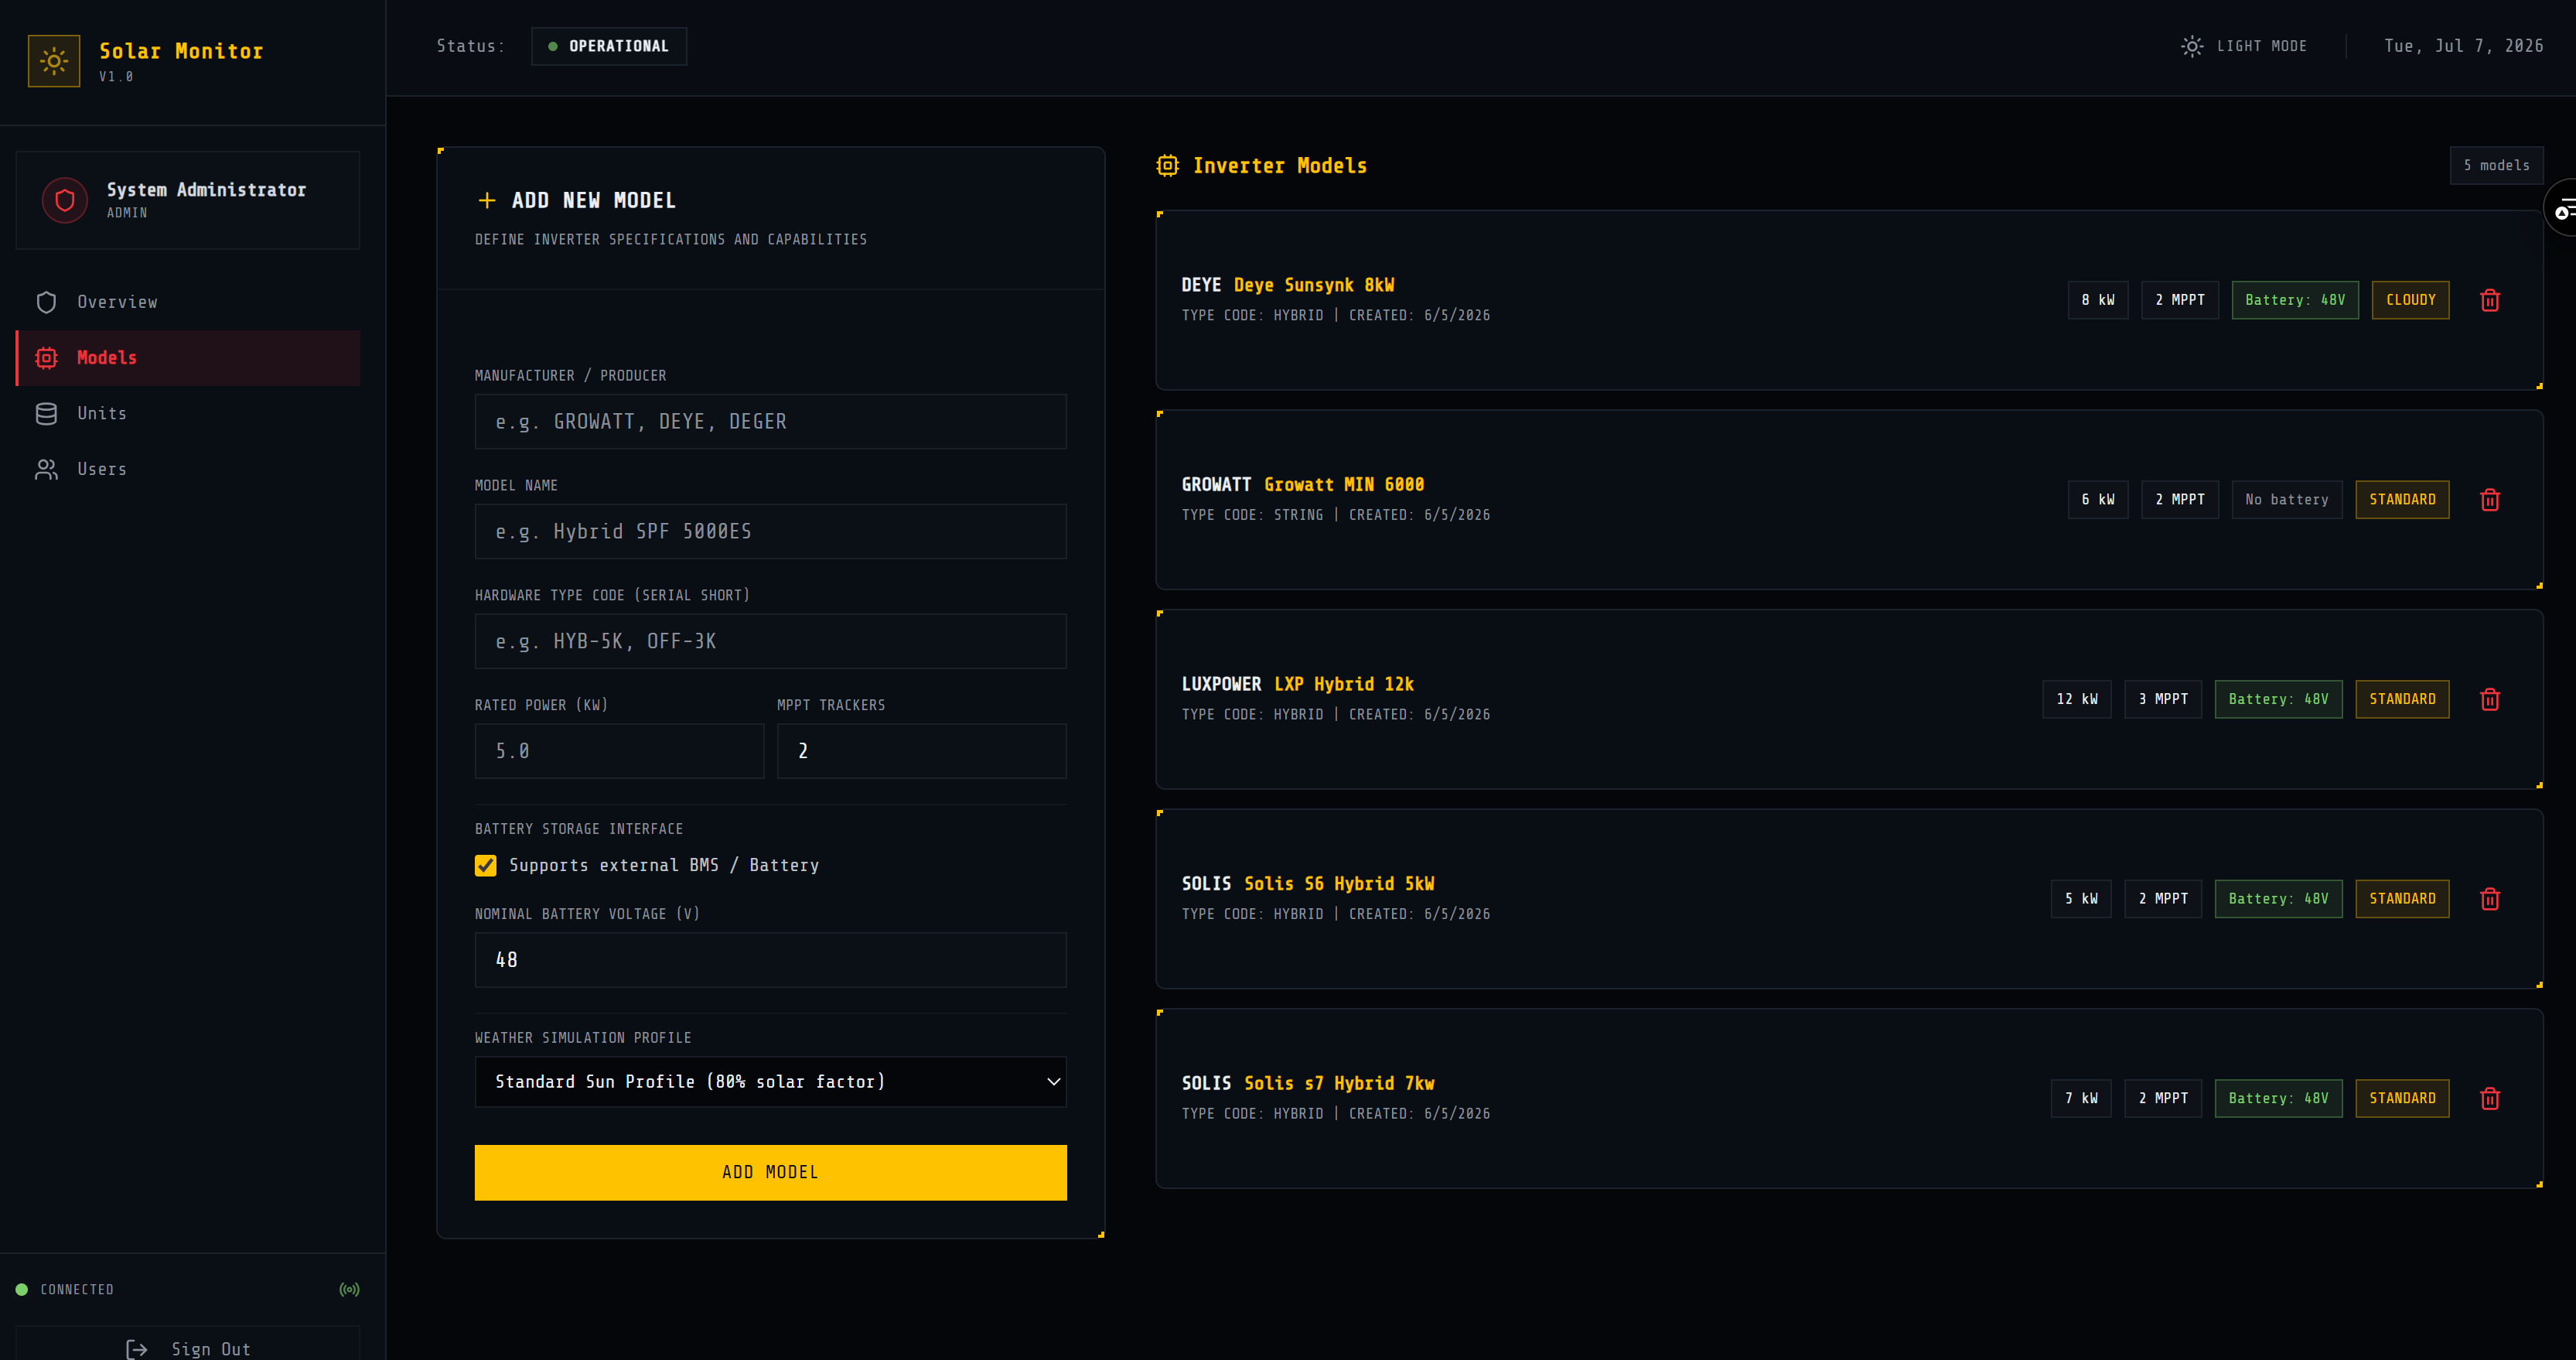The height and width of the screenshot is (1360, 2576).
Task: Click the STANDARD tag on Growatt row
Action: click(x=2402, y=500)
